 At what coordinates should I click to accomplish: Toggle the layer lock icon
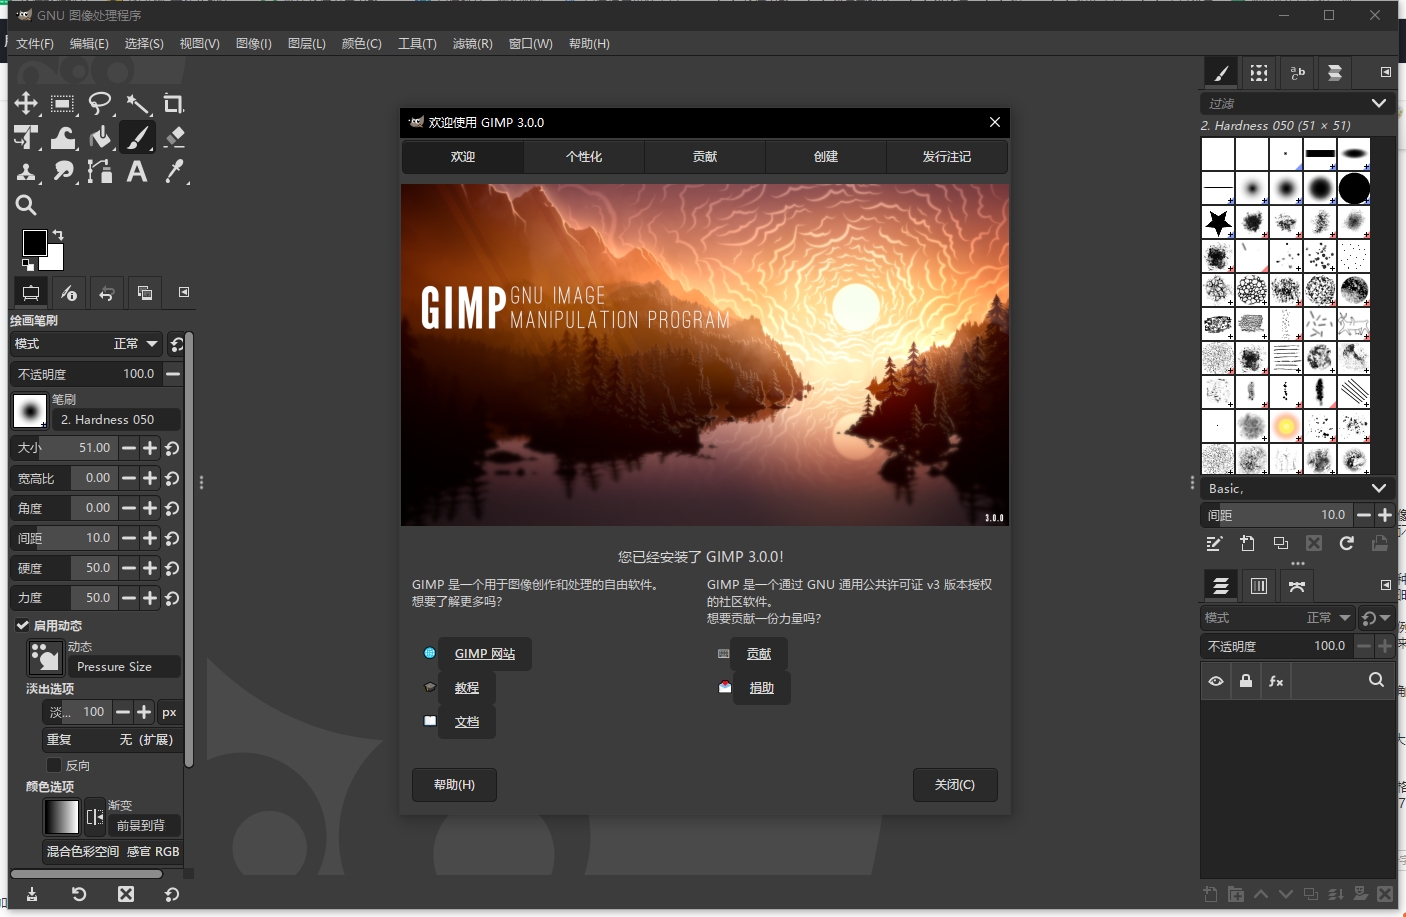click(1246, 681)
